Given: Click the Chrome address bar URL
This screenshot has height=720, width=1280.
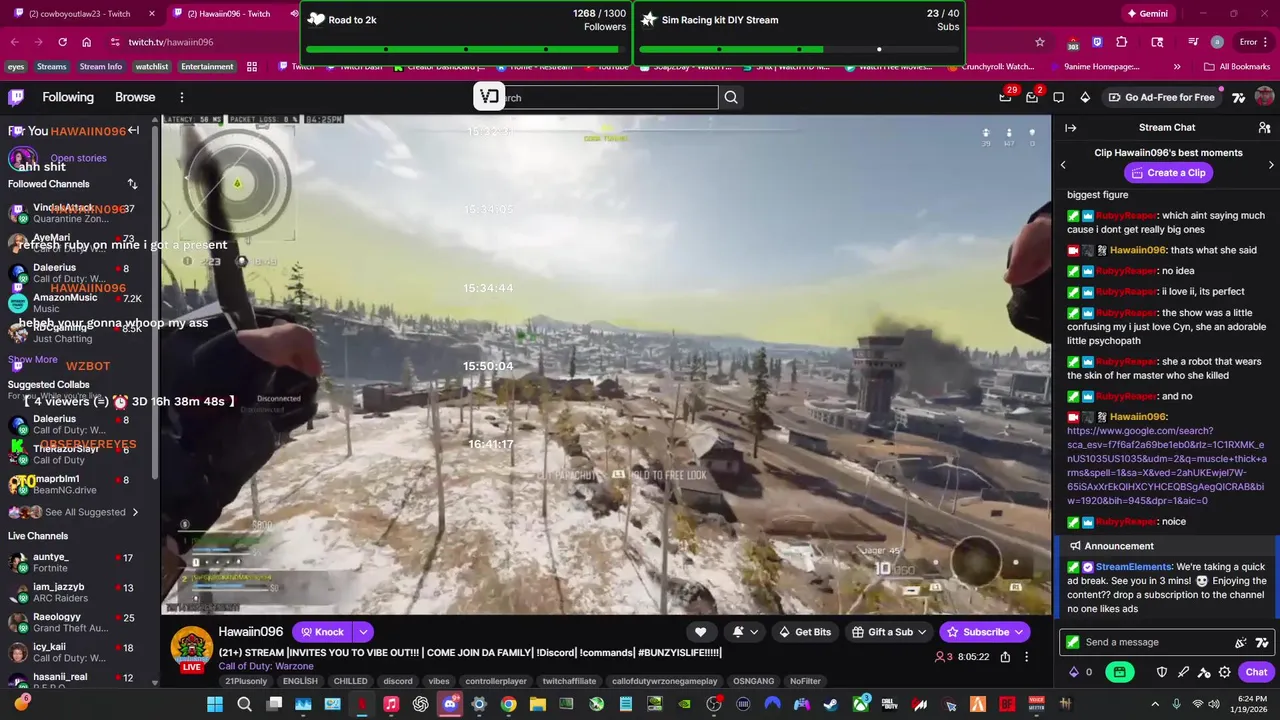Looking at the screenshot, I should pyautogui.click(x=170, y=42).
